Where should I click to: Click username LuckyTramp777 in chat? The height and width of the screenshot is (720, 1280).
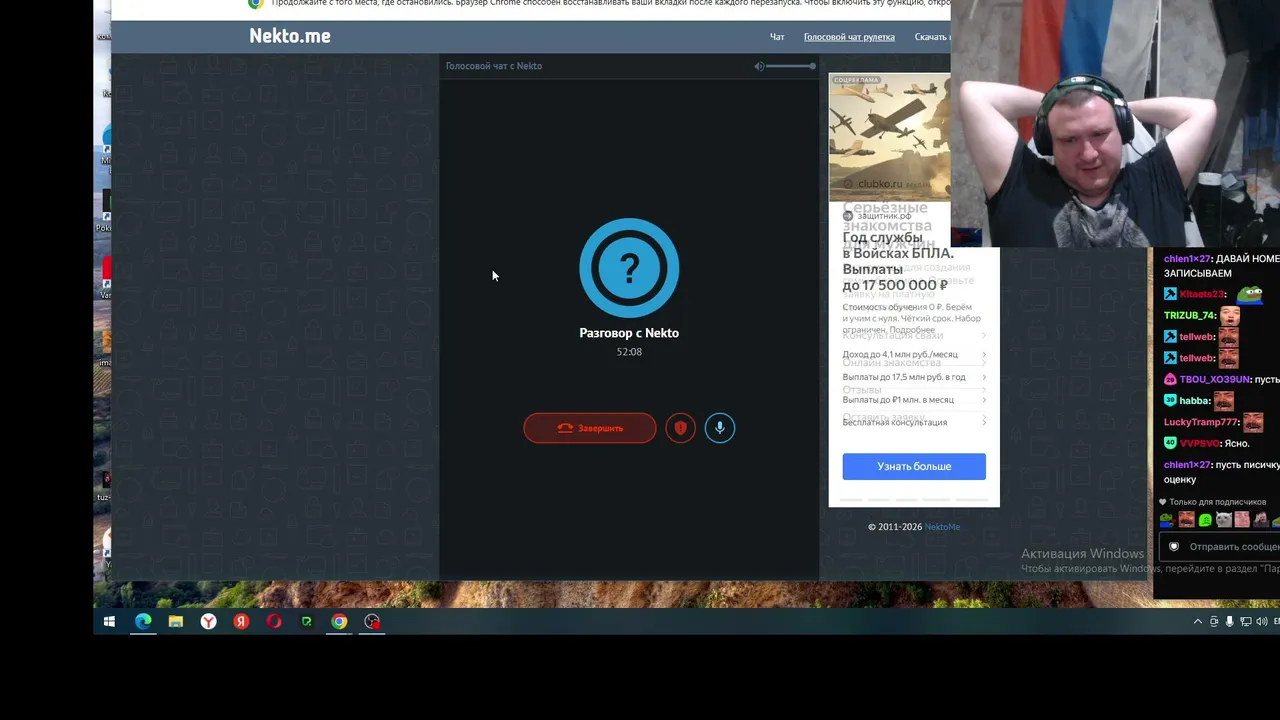1201,422
